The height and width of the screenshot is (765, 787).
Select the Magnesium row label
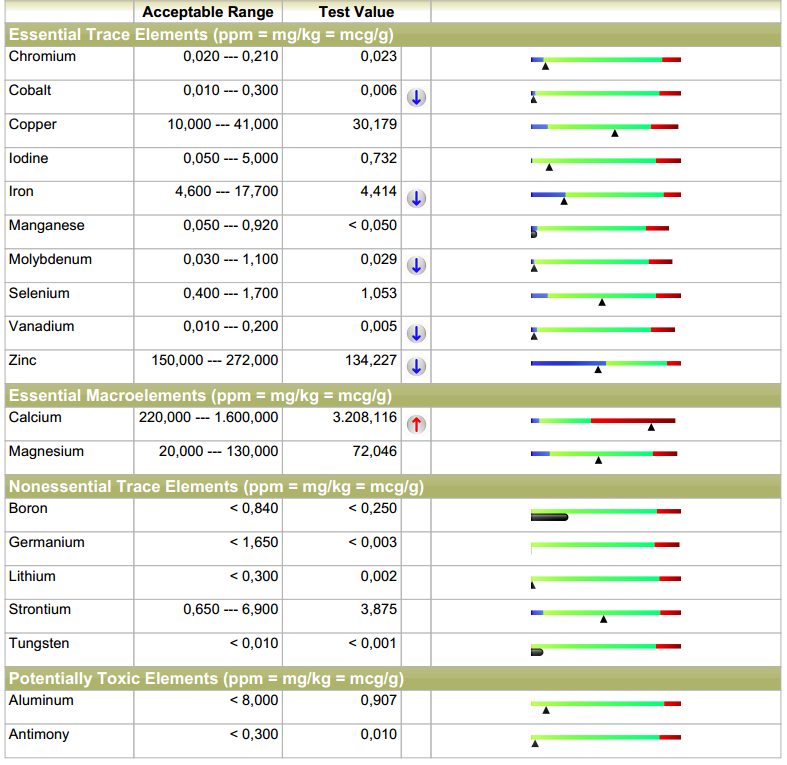pyautogui.click(x=46, y=451)
